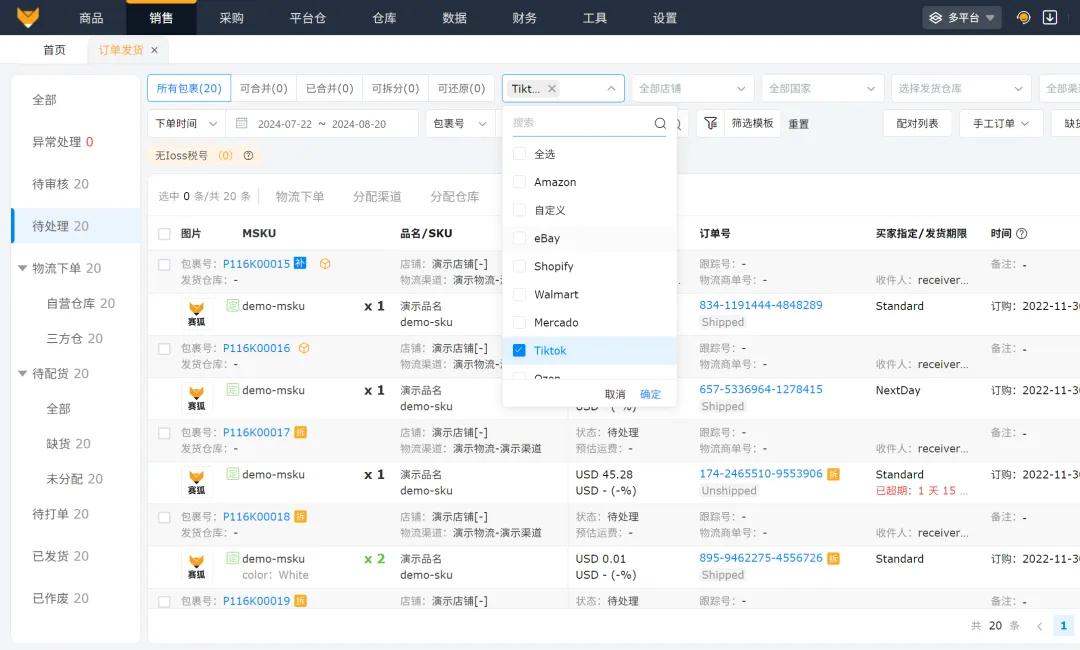Close the 订单发货 tab
Image resolution: width=1080 pixels, height=650 pixels.
click(x=154, y=50)
